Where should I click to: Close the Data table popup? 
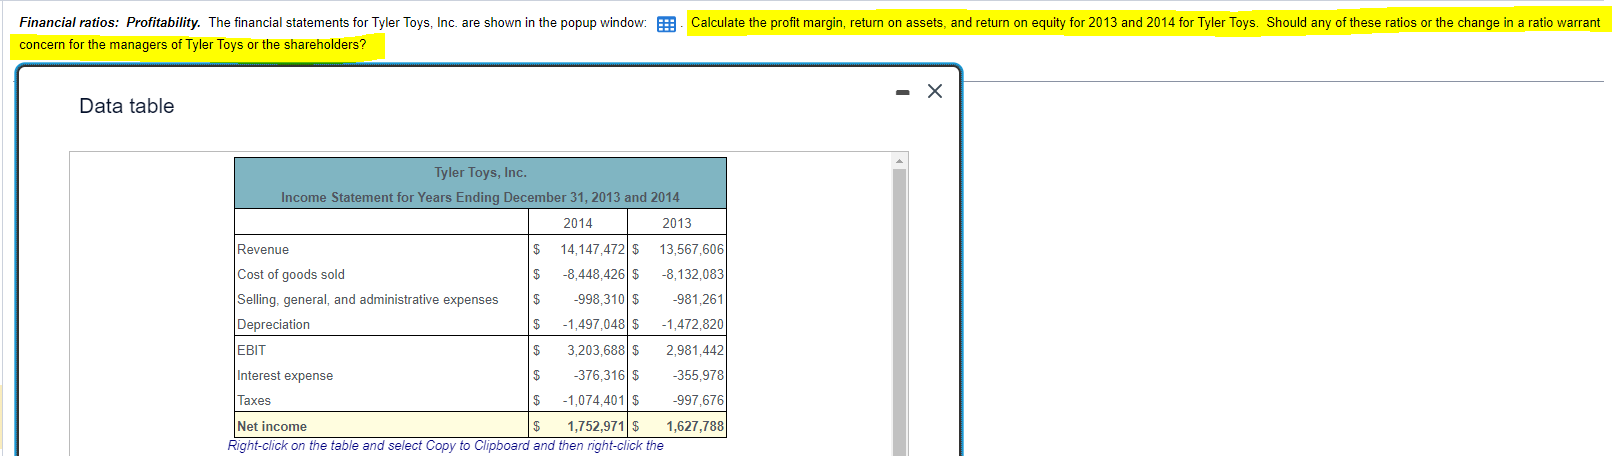pos(935,91)
